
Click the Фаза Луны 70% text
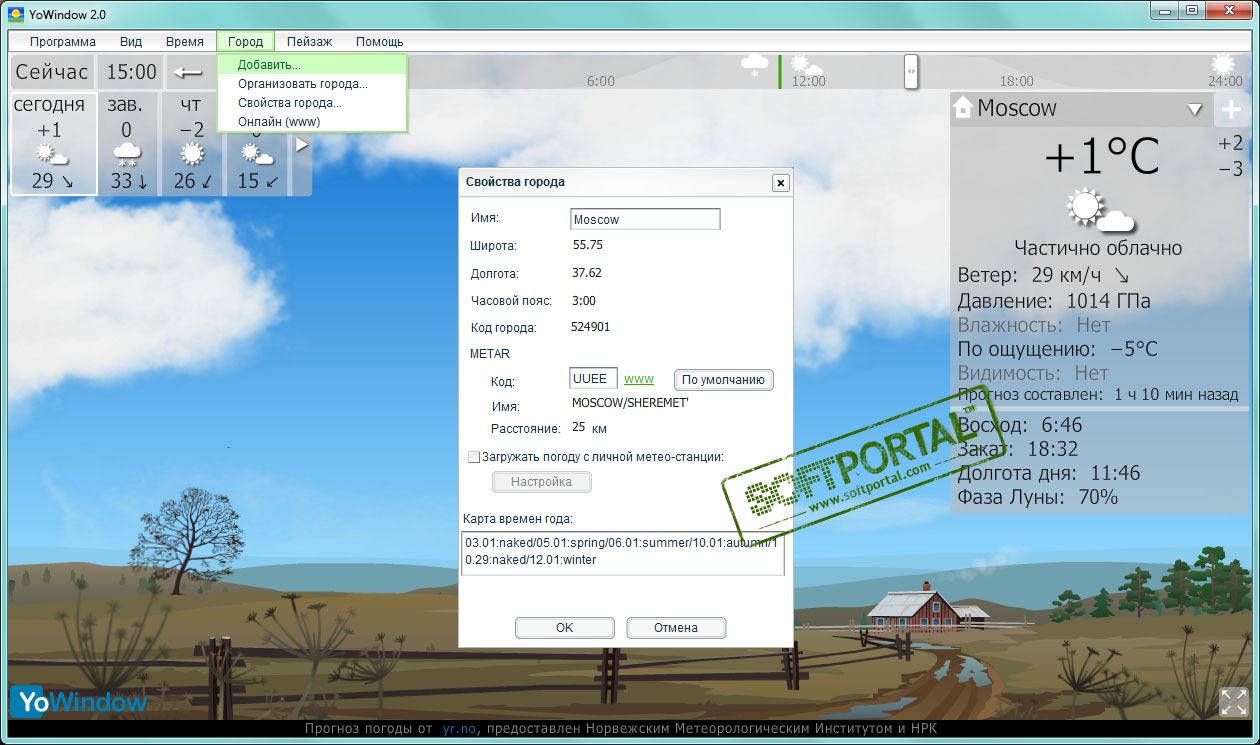click(x=1038, y=497)
